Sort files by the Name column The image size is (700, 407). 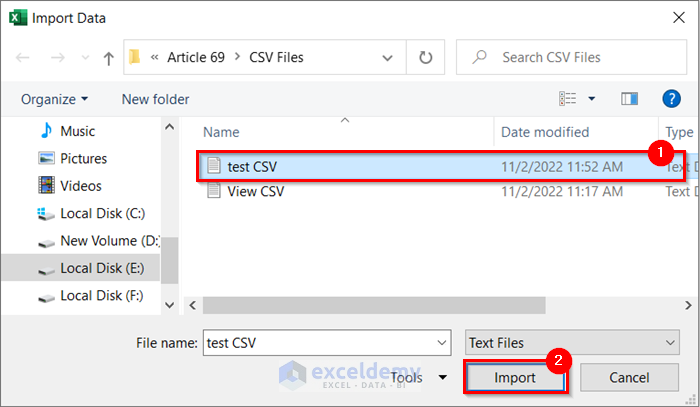pyautogui.click(x=222, y=132)
